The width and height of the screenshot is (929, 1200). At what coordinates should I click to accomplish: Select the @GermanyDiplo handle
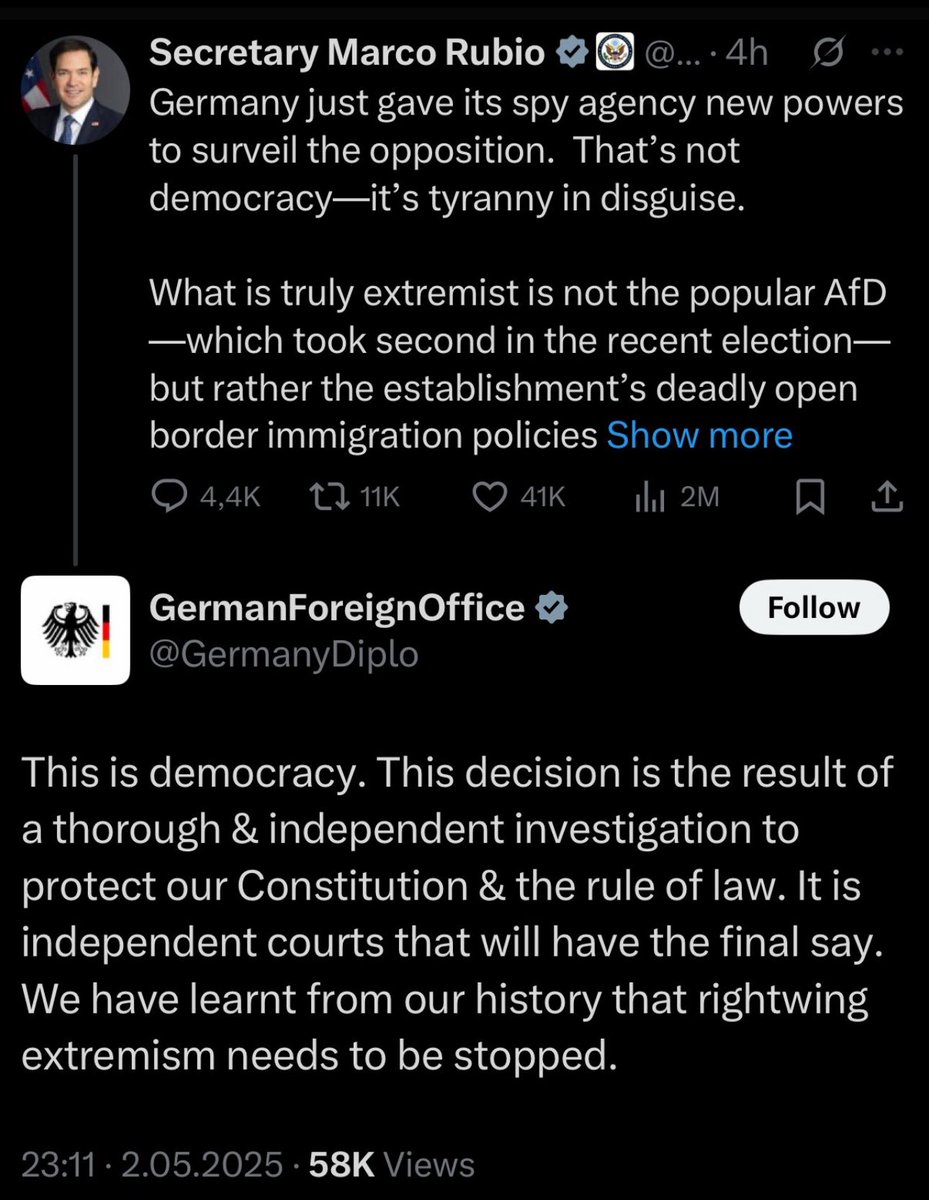285,655
